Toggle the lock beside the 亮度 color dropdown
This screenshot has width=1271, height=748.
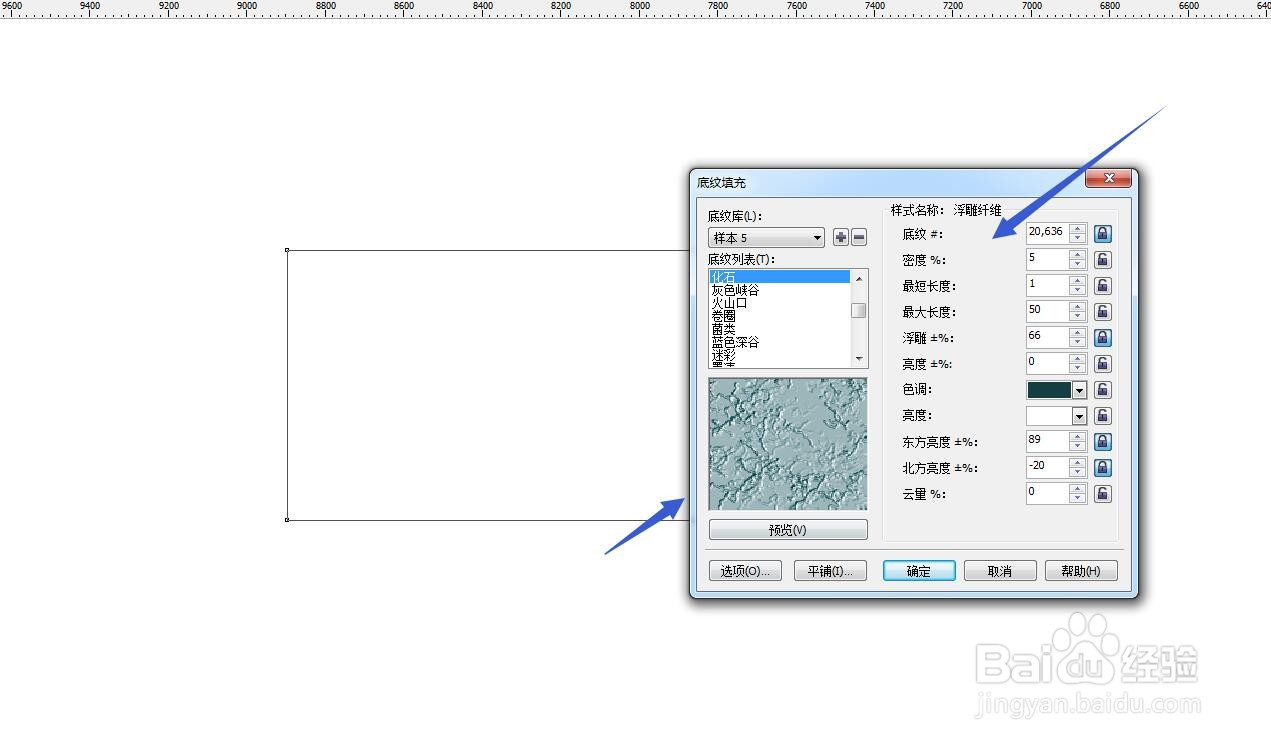(1102, 416)
